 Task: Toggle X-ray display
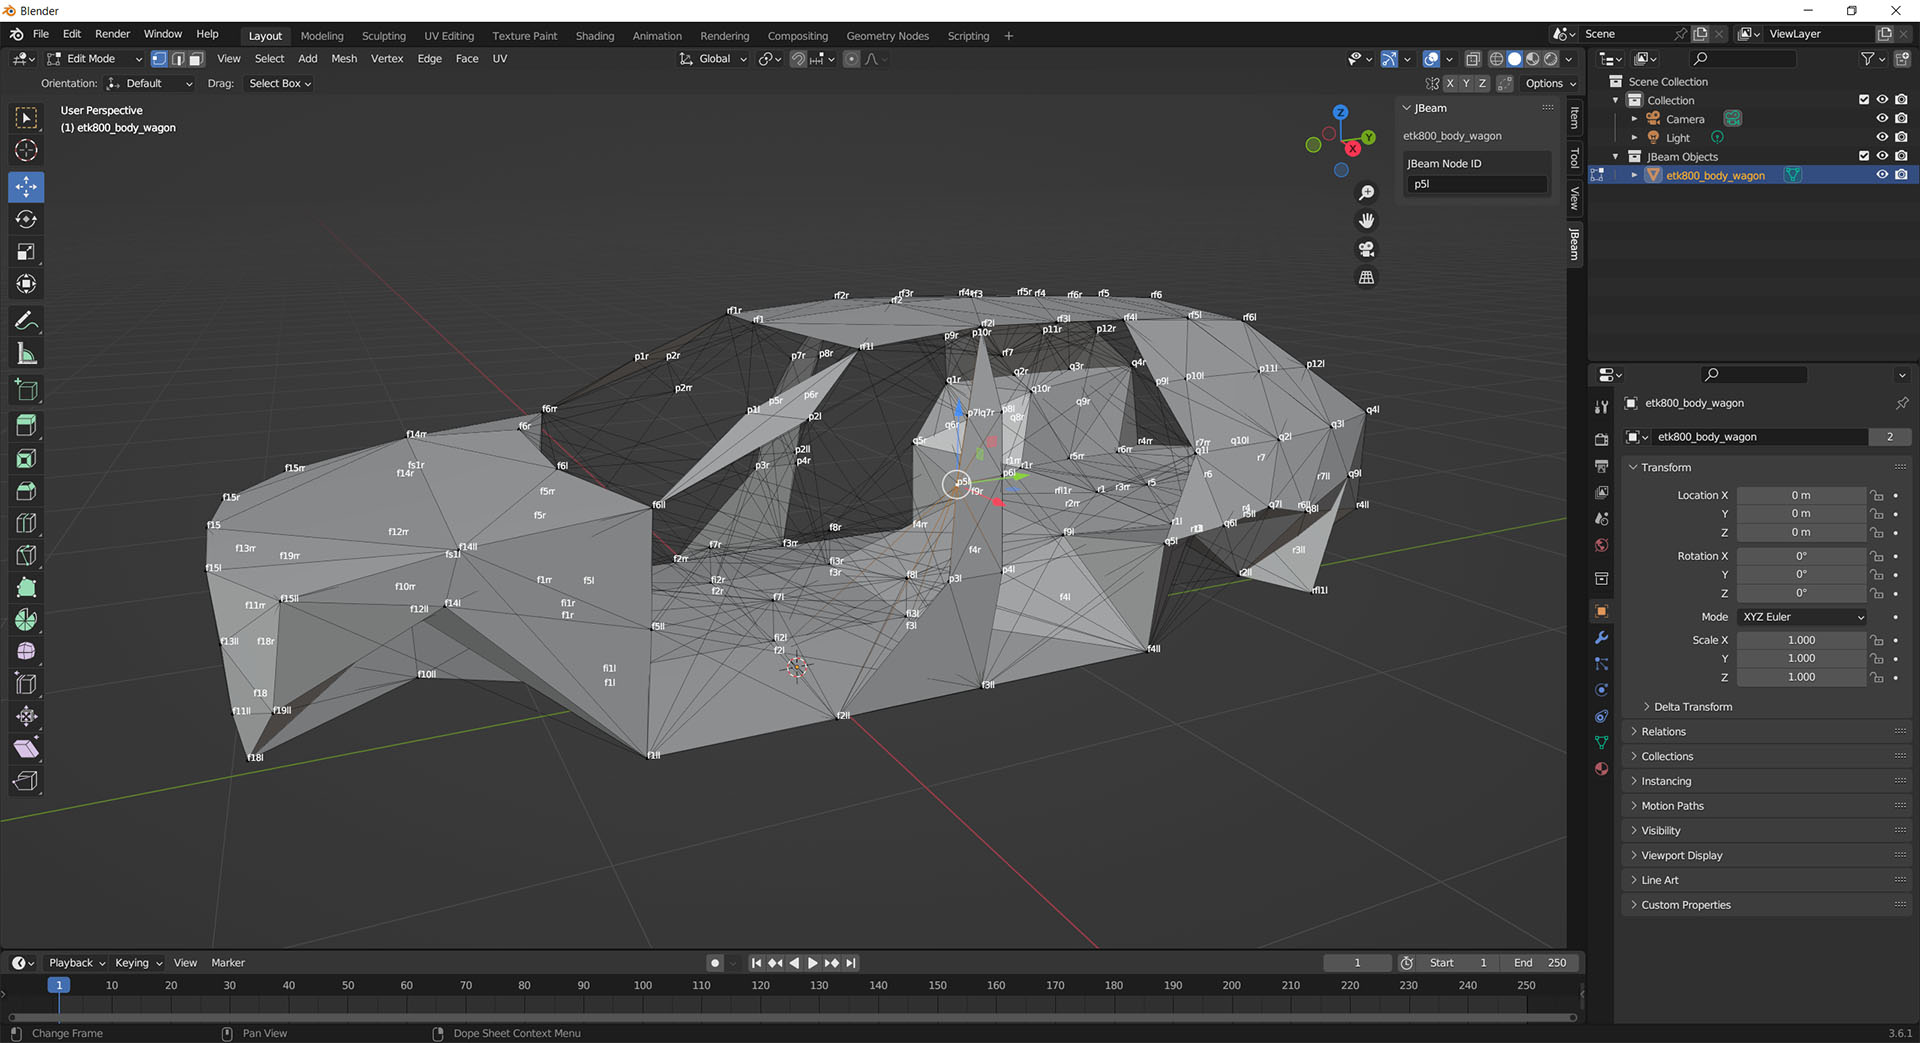[1473, 59]
